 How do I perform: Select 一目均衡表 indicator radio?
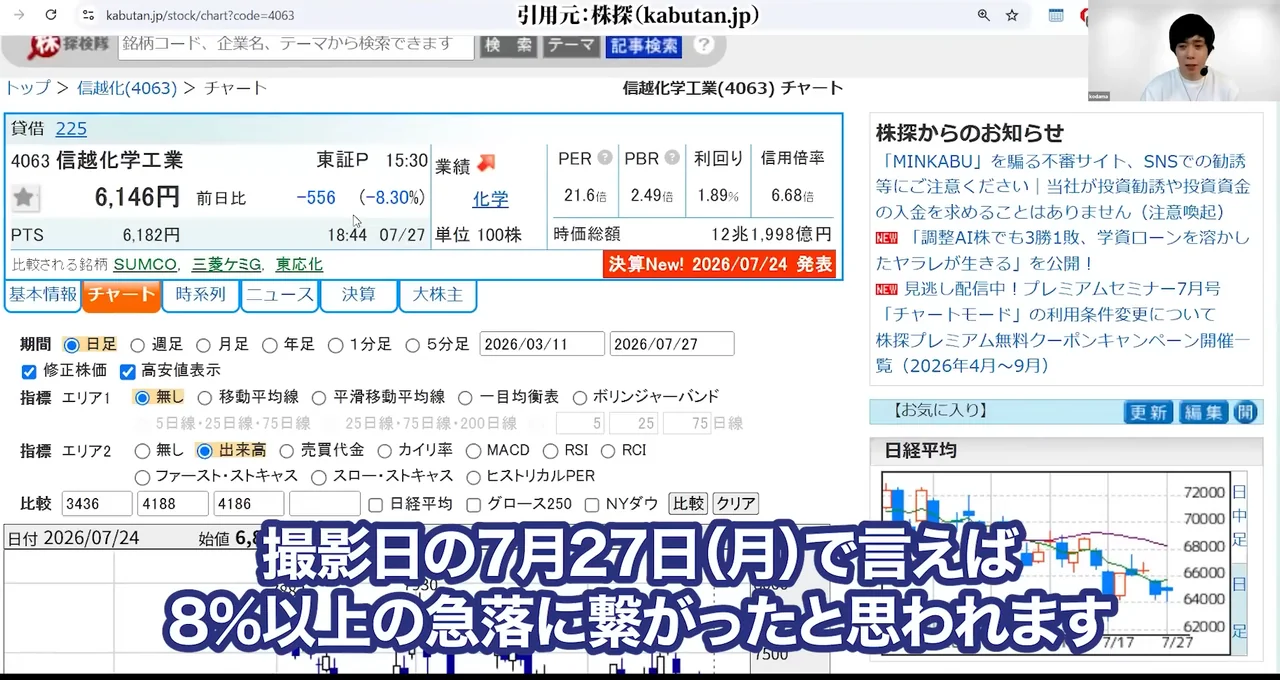click(465, 397)
